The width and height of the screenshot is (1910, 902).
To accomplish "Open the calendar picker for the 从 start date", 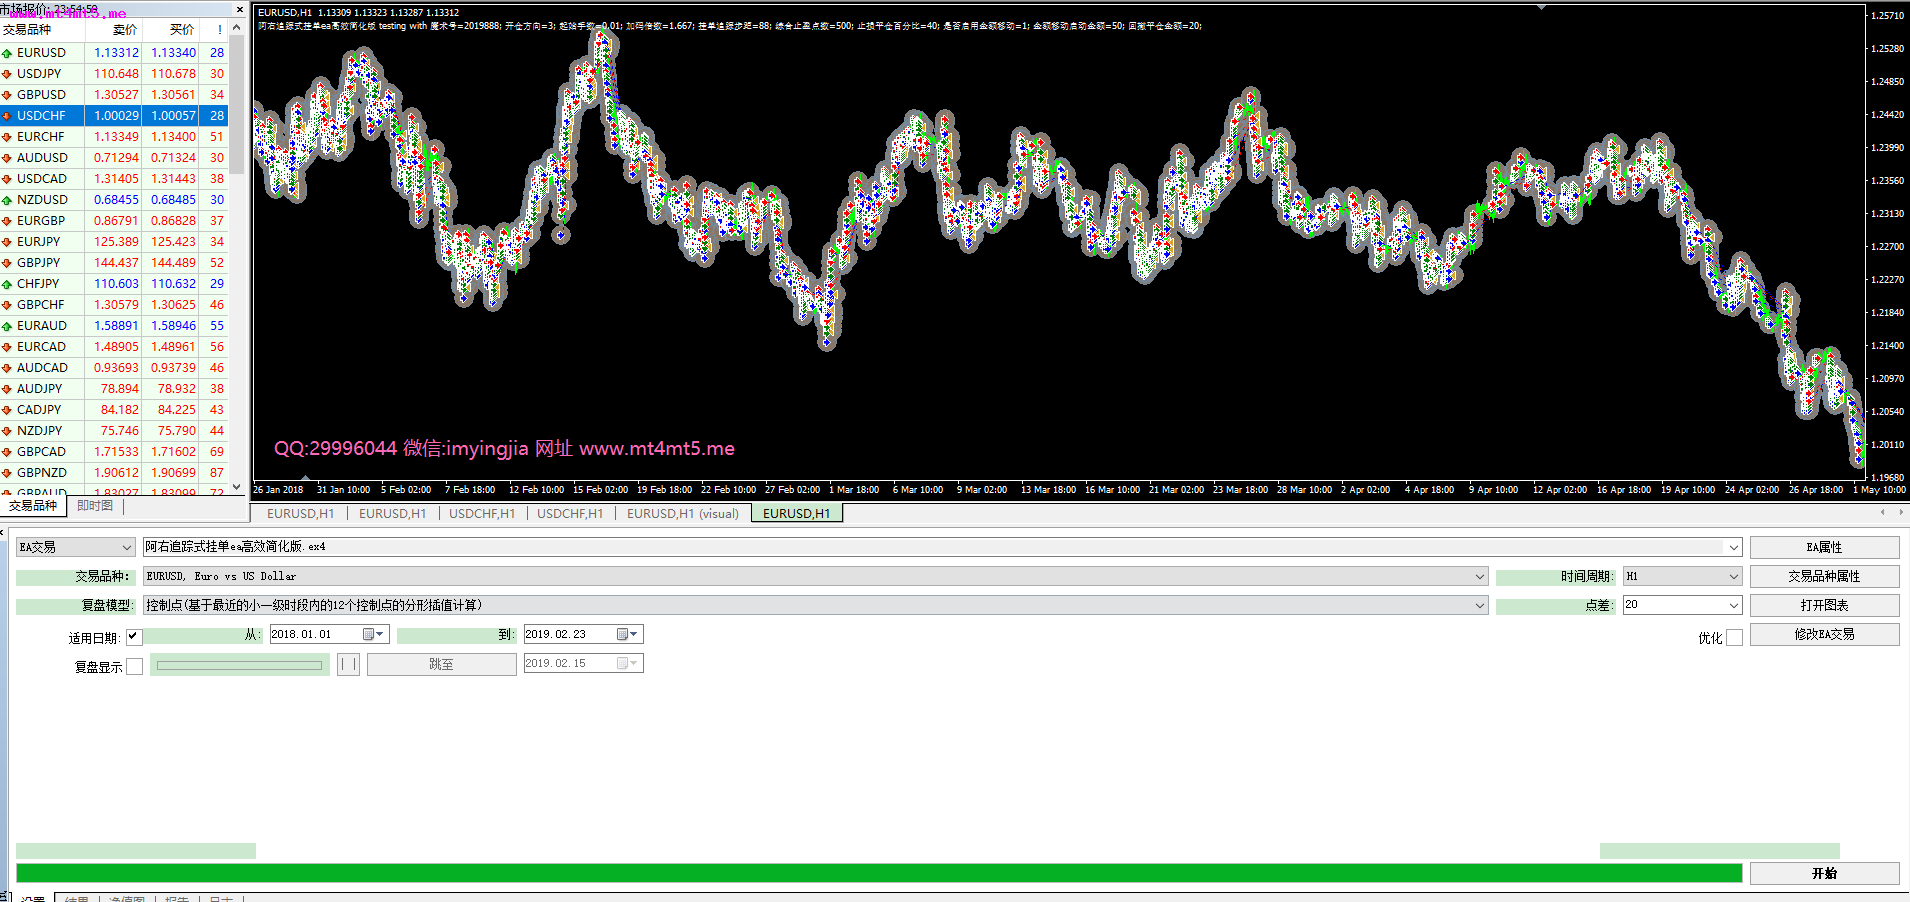I will [373, 635].
